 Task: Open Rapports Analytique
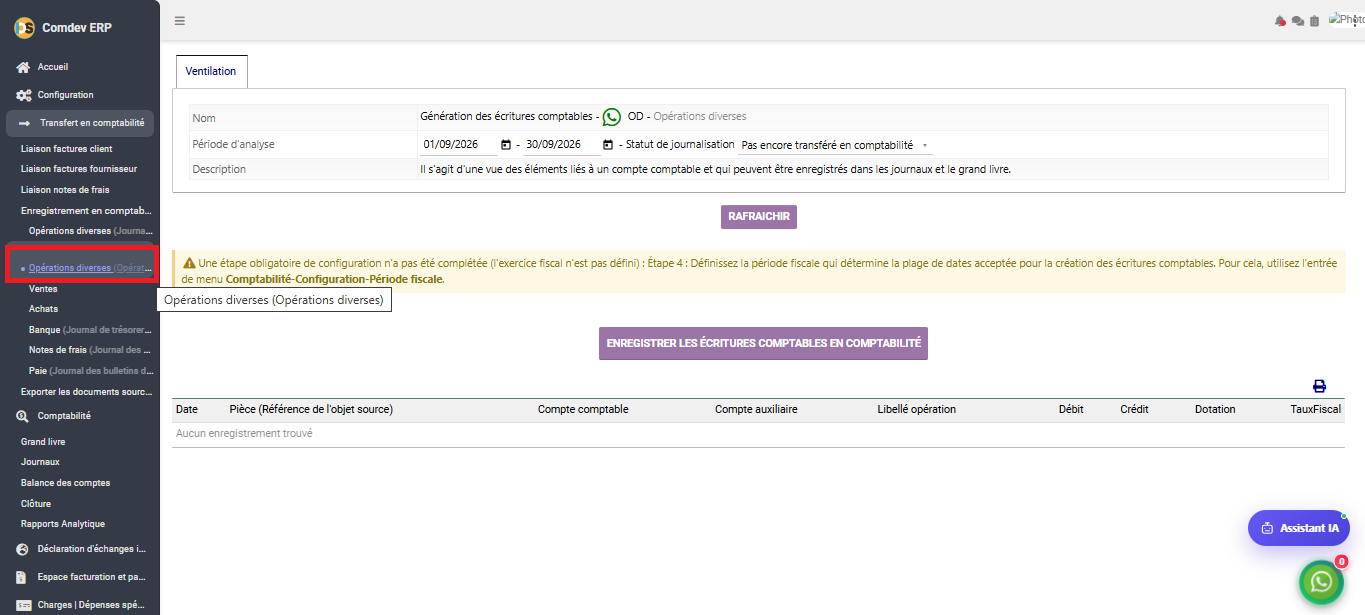click(62, 524)
